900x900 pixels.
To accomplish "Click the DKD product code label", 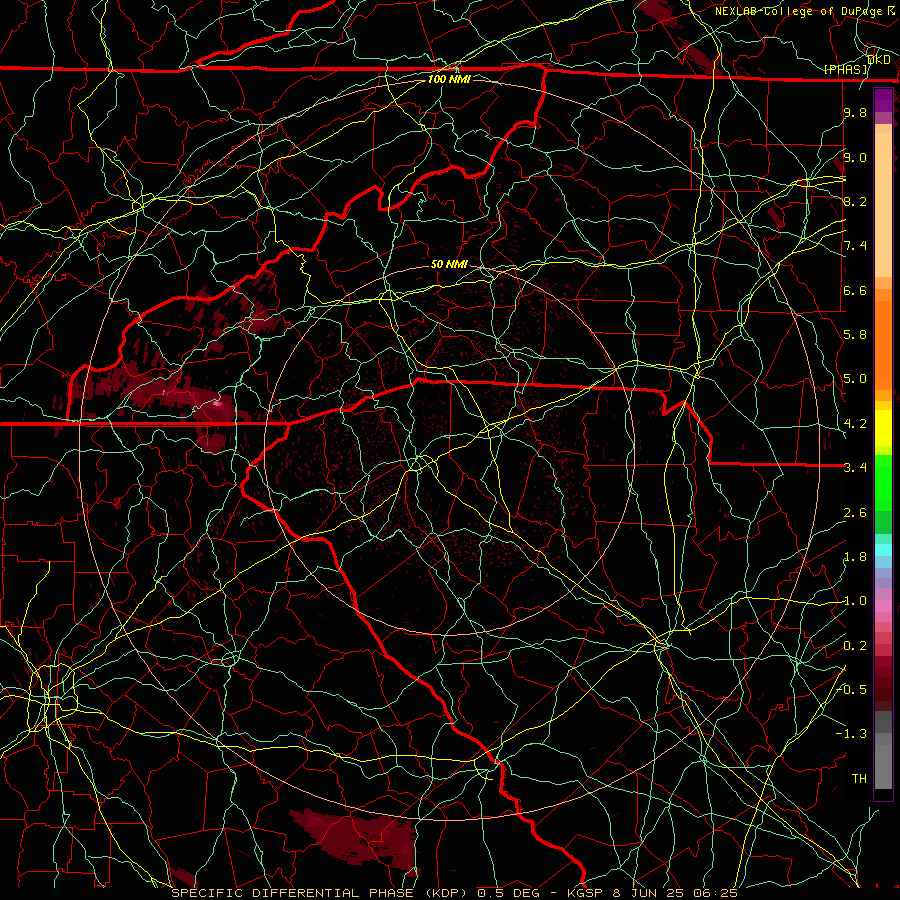I will click(x=879, y=60).
